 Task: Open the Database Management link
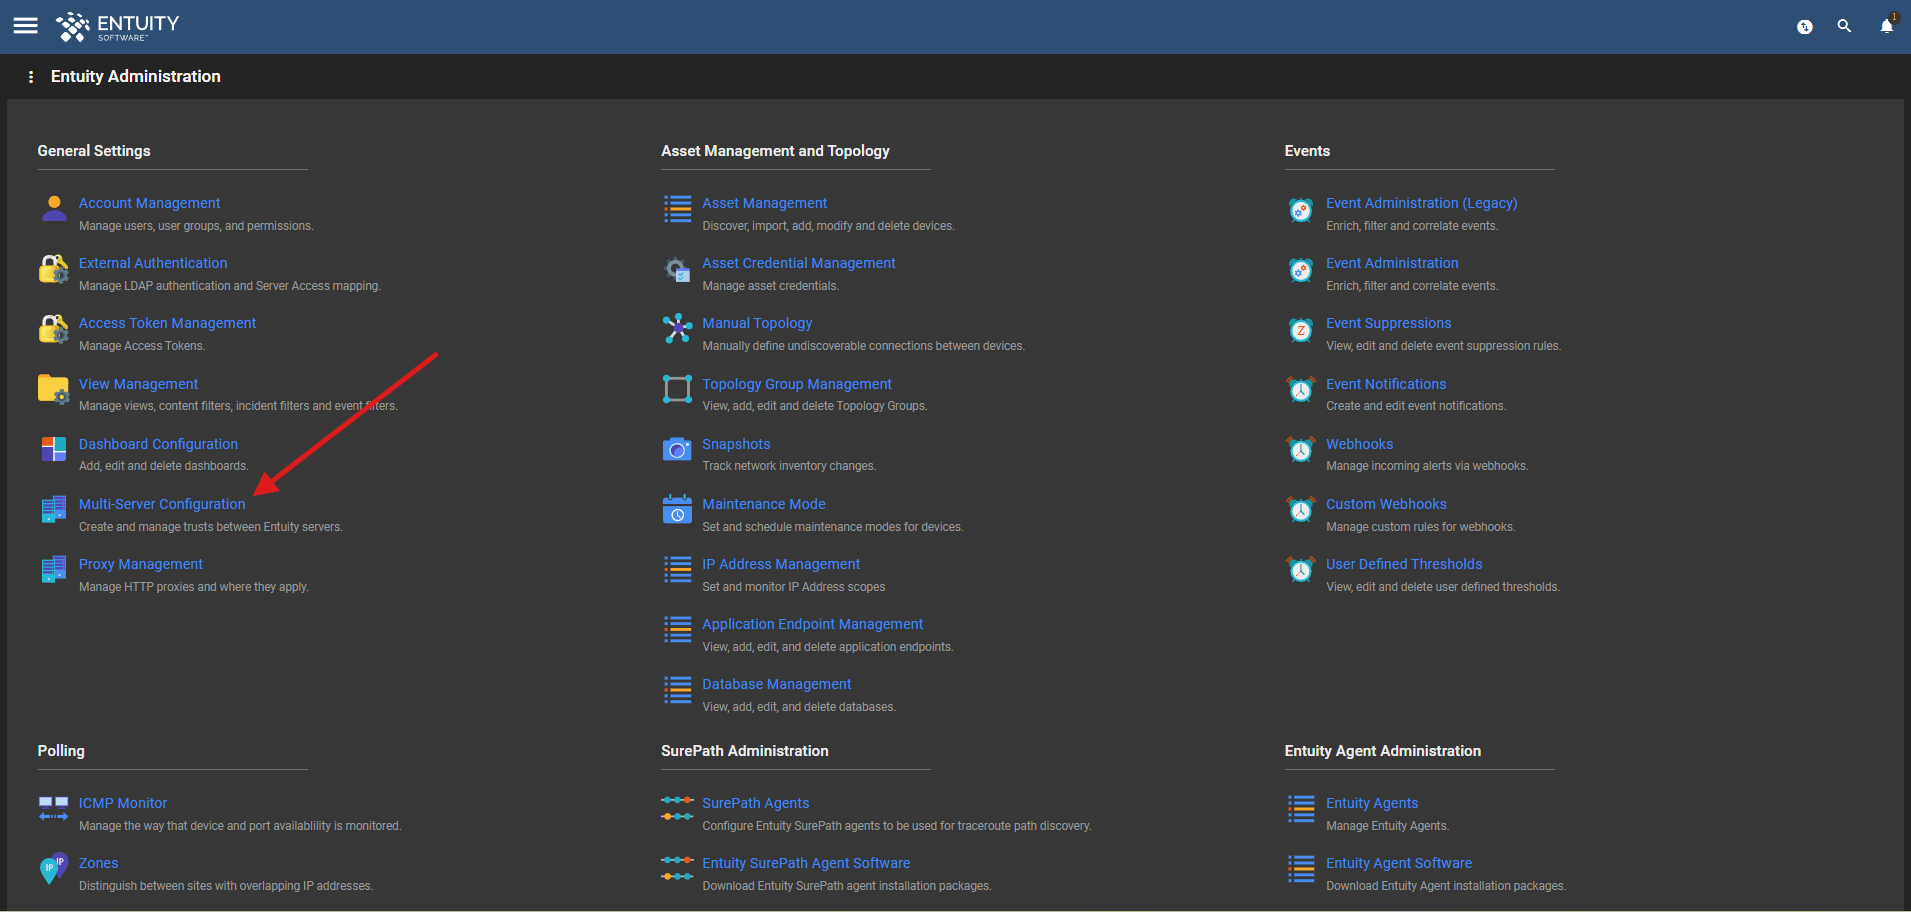point(777,684)
